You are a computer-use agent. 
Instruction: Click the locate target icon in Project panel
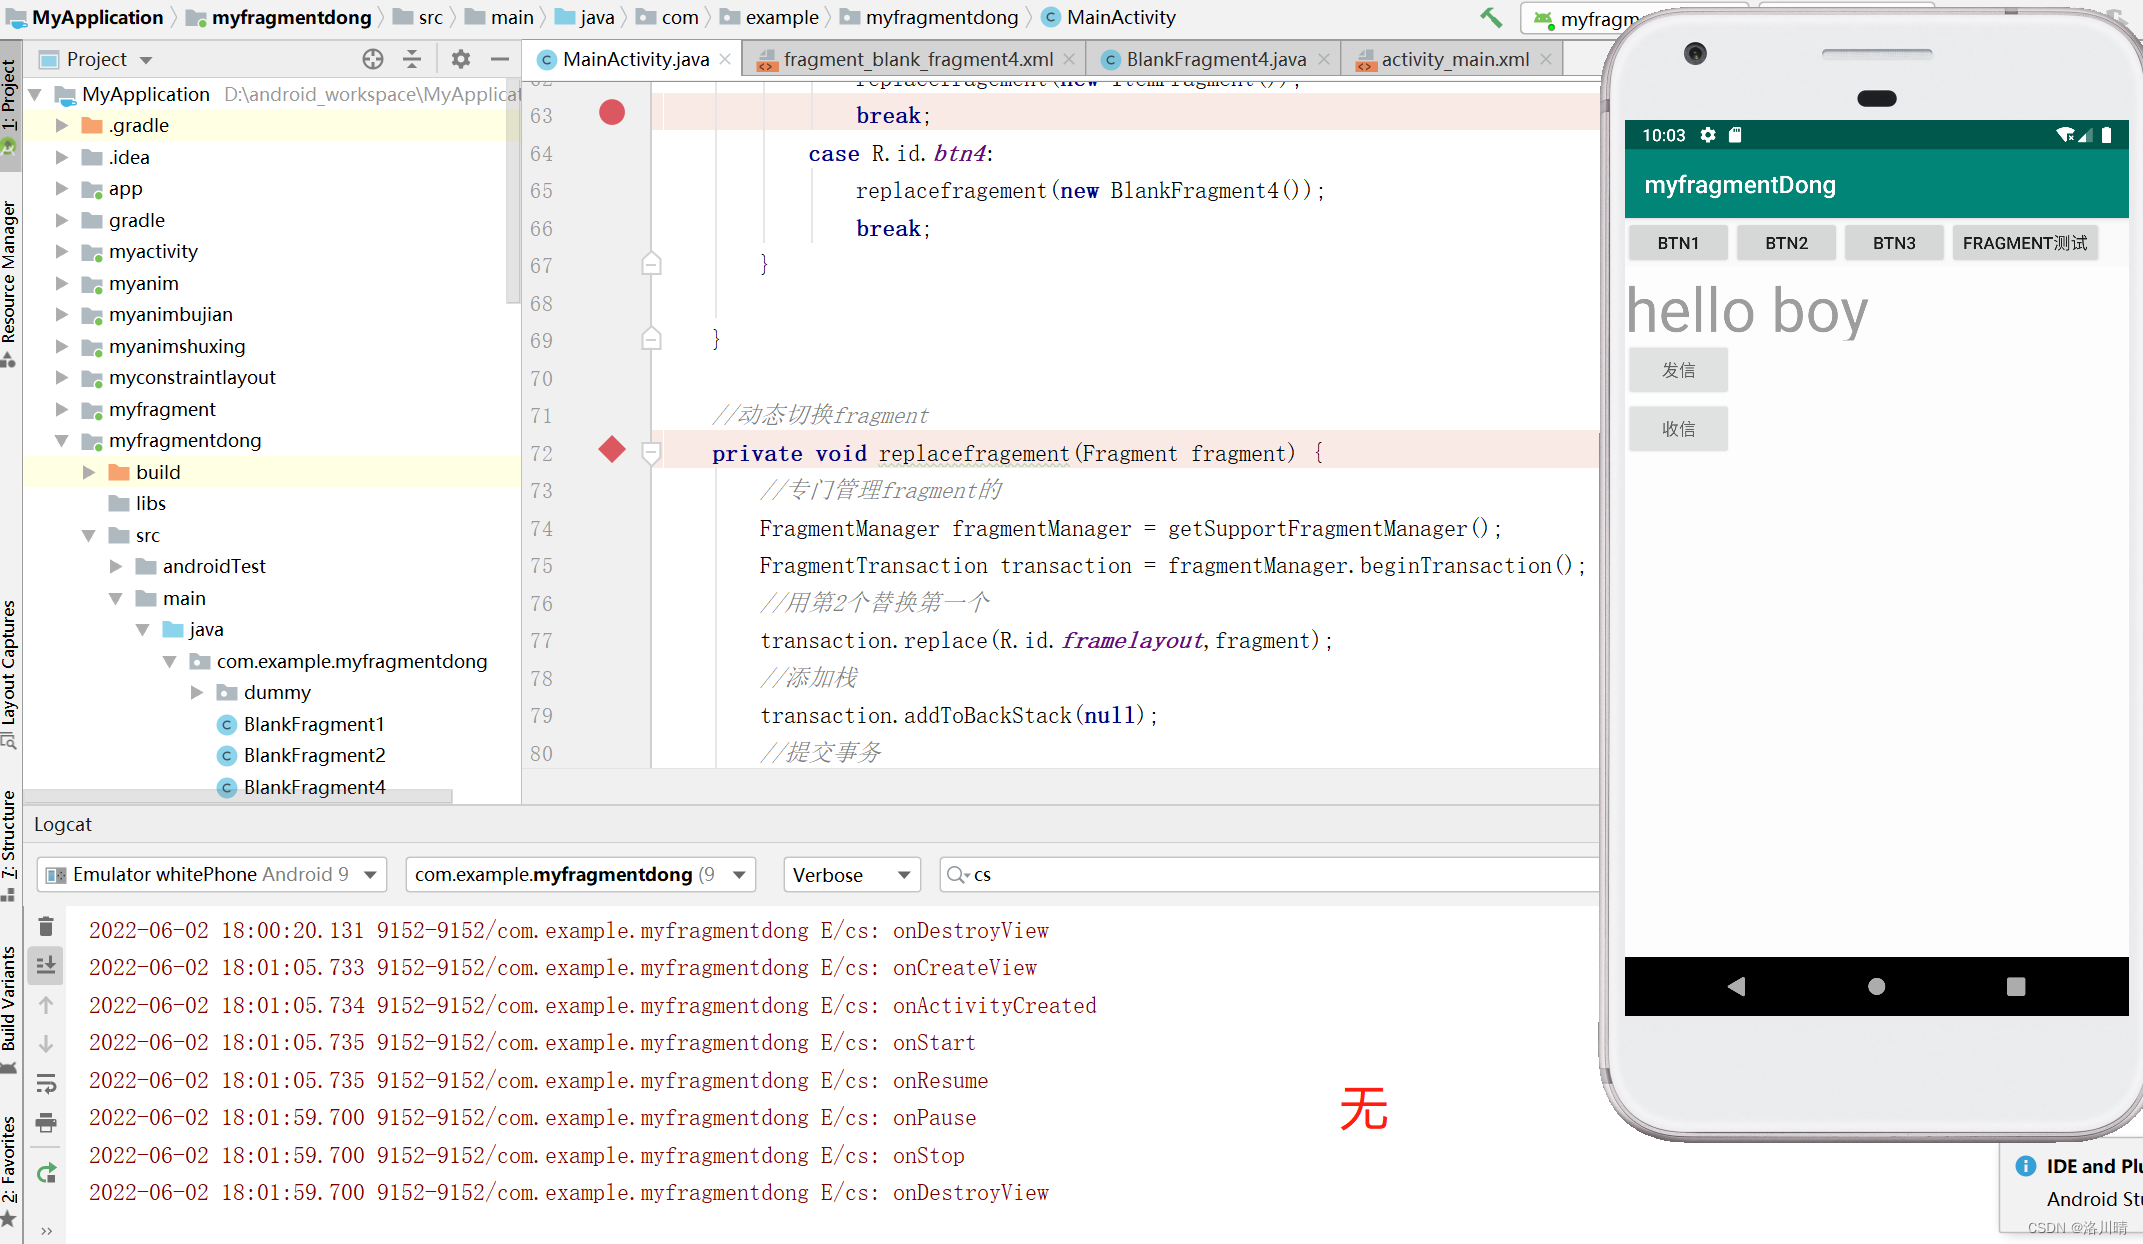[373, 59]
